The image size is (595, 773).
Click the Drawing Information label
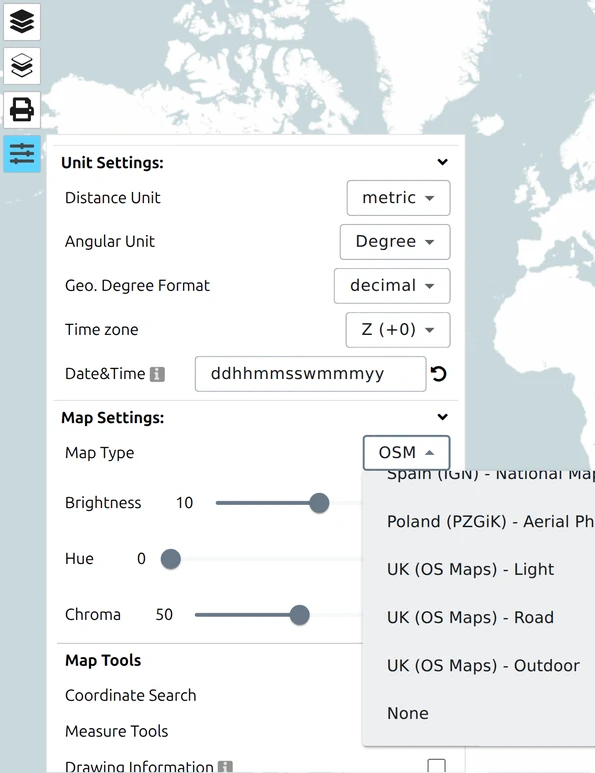click(x=139, y=767)
